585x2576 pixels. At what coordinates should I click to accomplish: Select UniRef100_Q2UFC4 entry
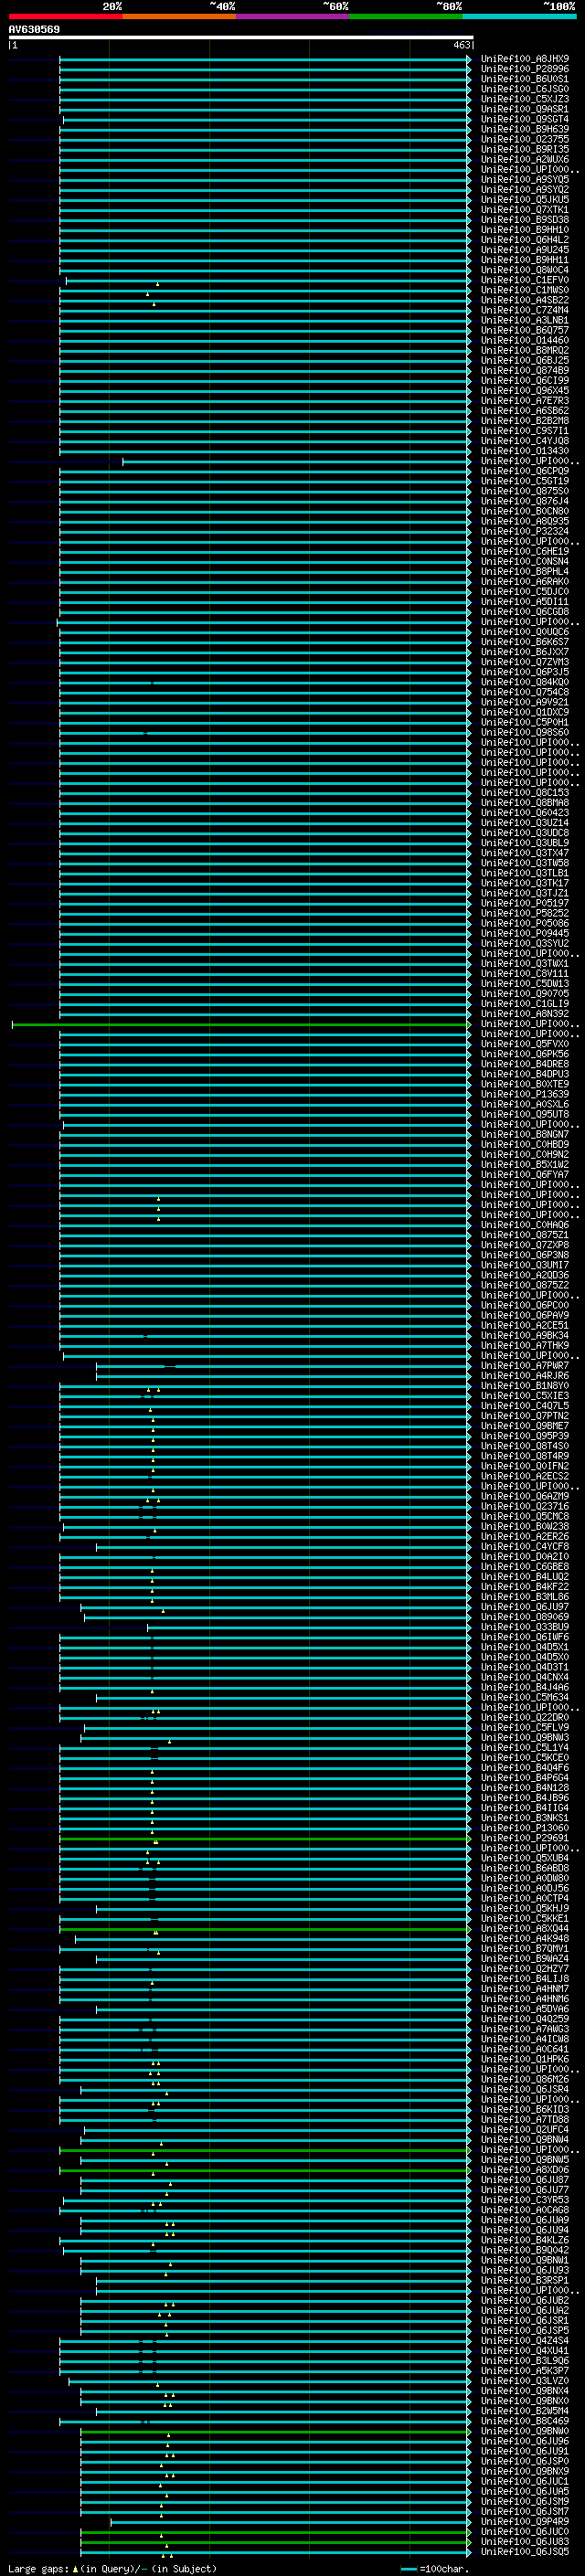click(525, 2129)
